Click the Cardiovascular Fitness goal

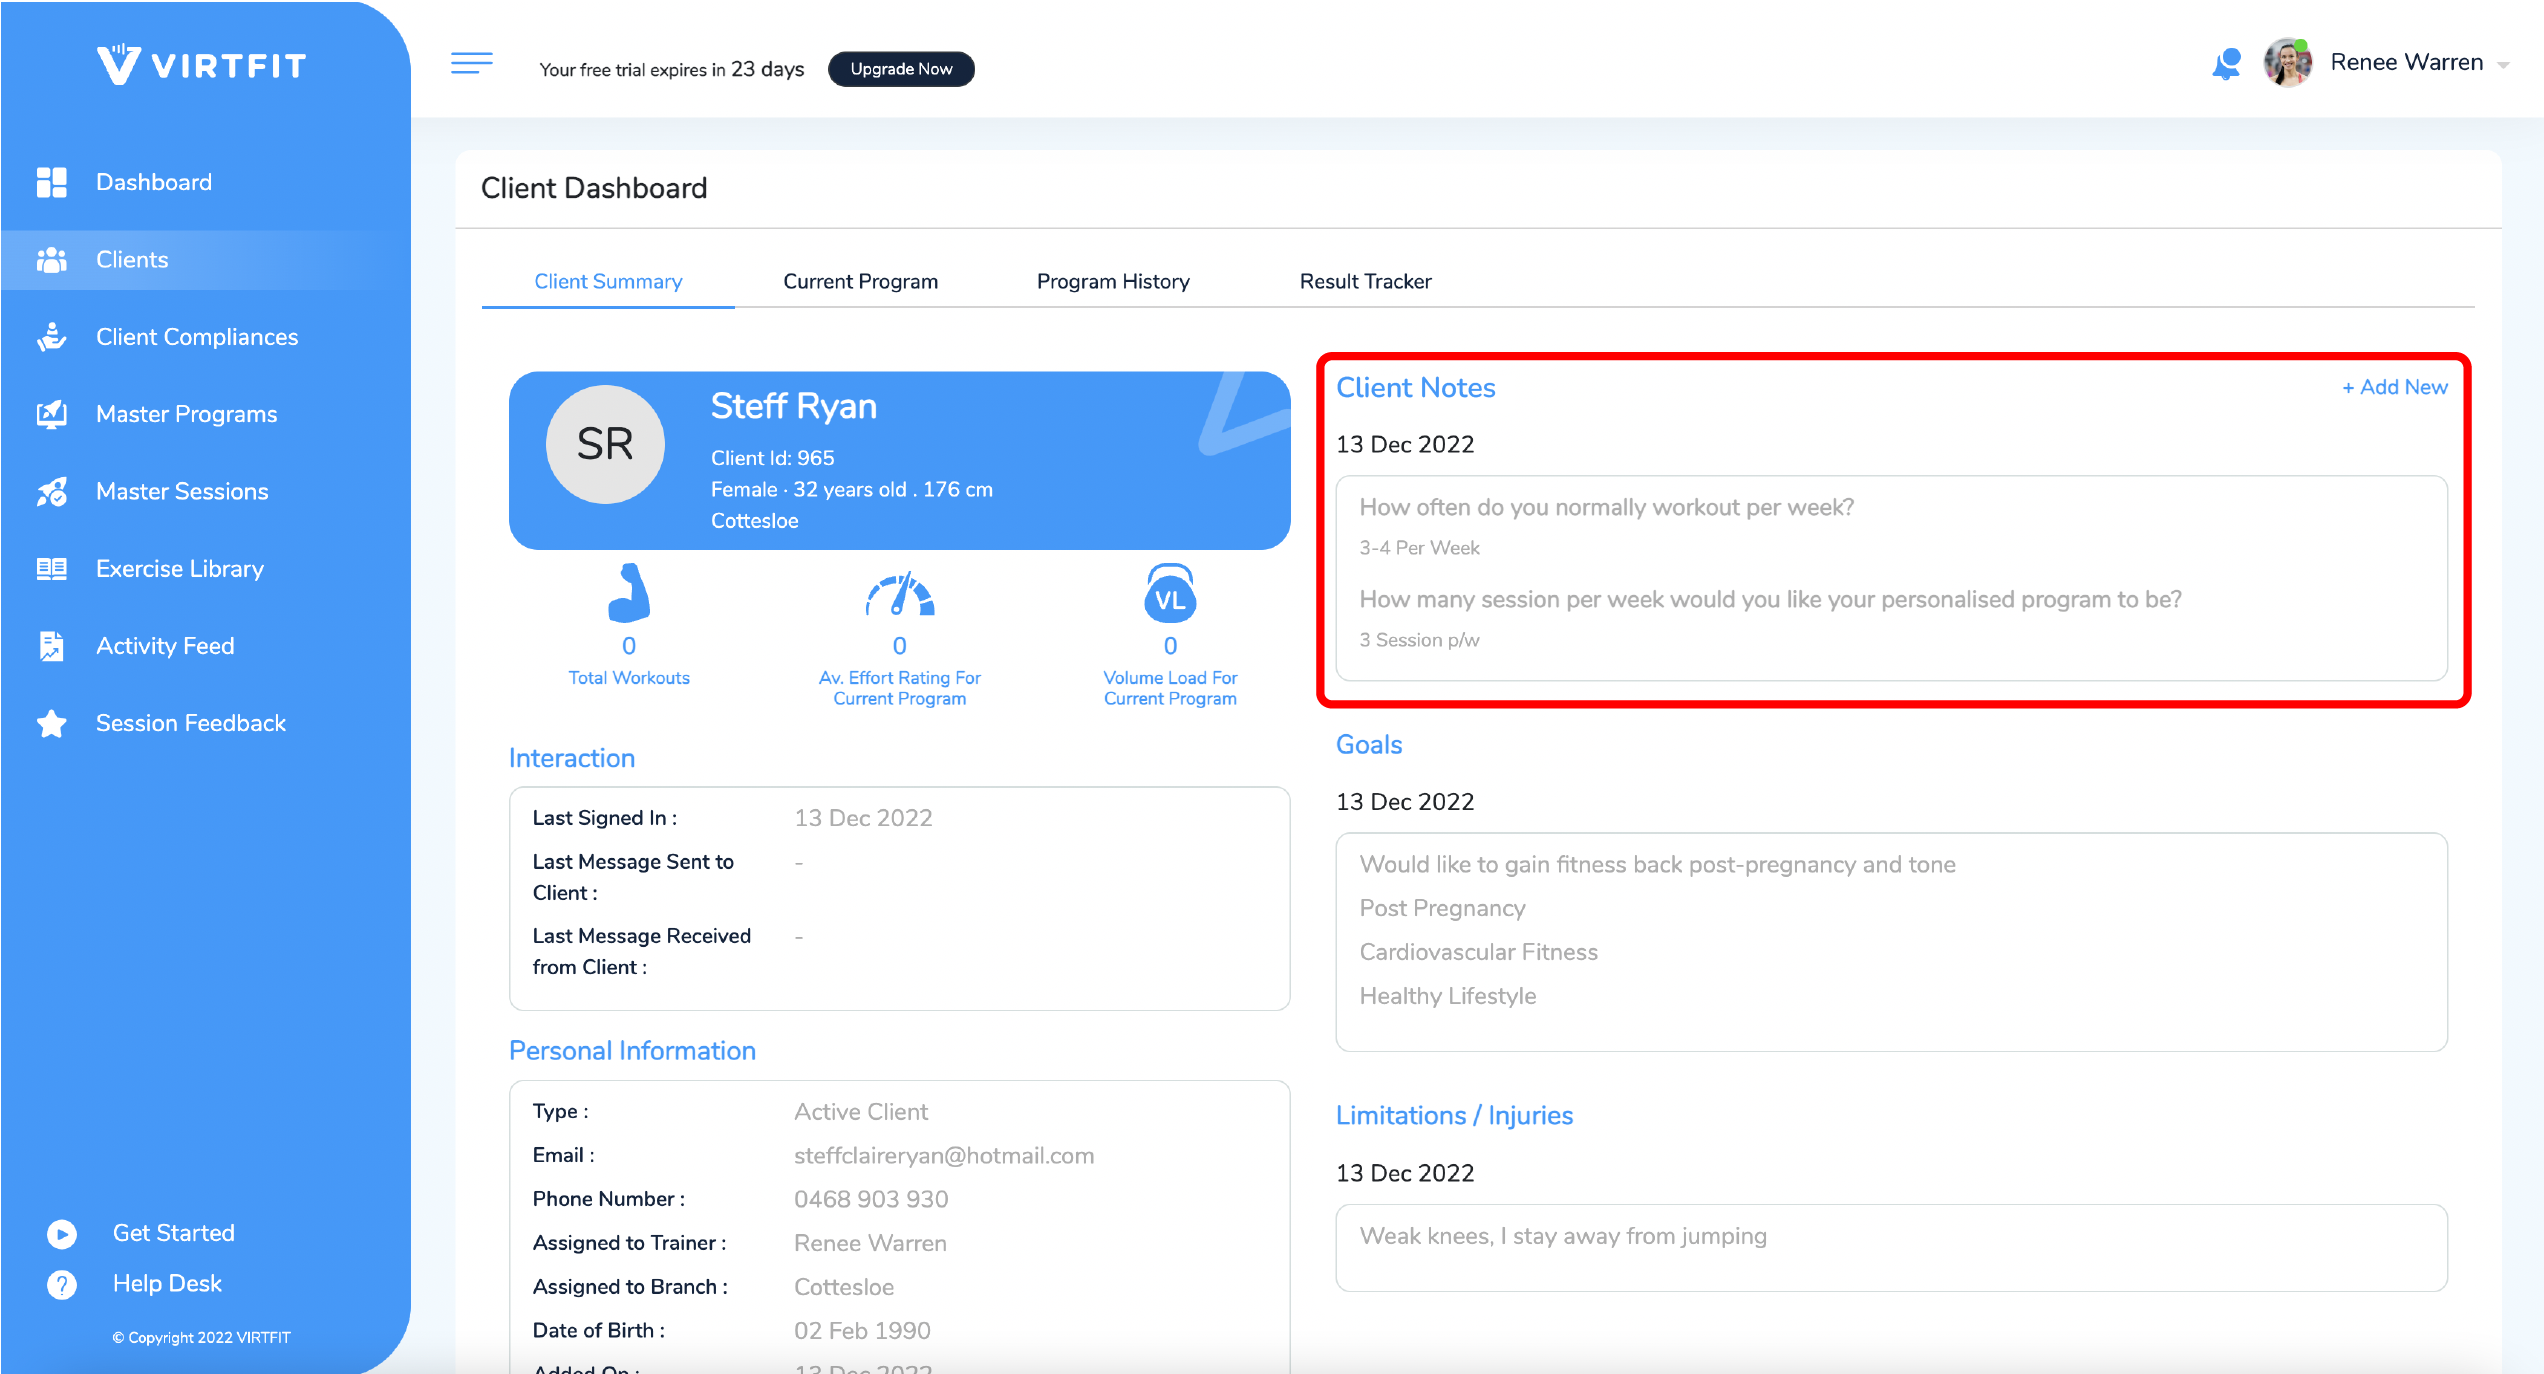coord(1478,952)
